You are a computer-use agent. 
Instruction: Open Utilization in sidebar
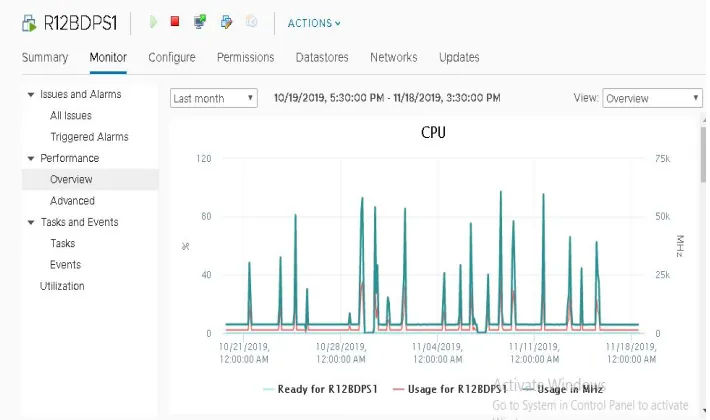pos(62,286)
